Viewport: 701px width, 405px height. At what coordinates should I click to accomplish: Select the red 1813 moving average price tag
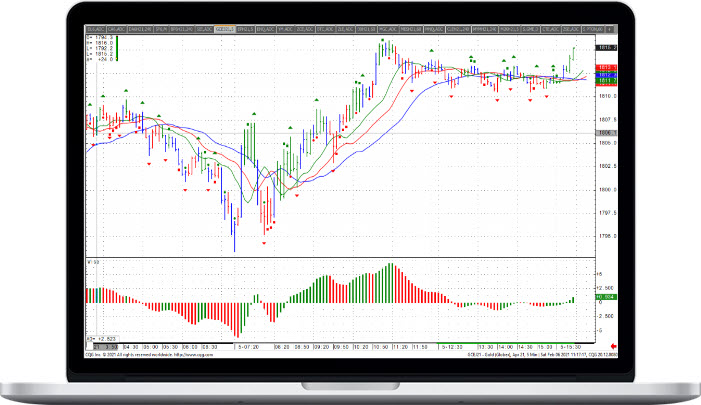[605, 68]
